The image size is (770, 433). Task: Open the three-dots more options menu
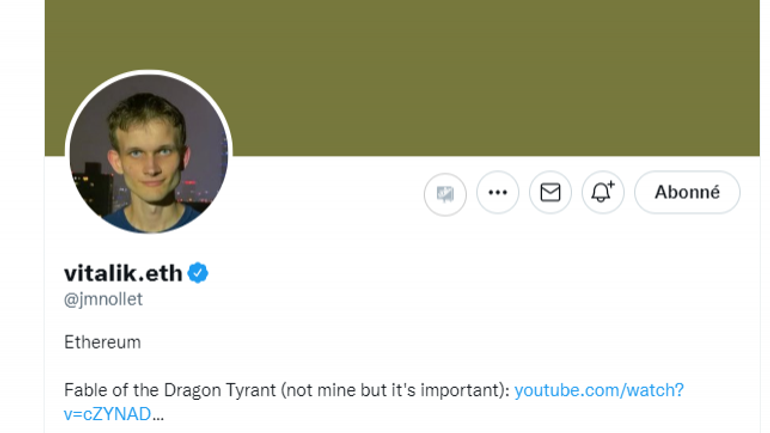(497, 193)
